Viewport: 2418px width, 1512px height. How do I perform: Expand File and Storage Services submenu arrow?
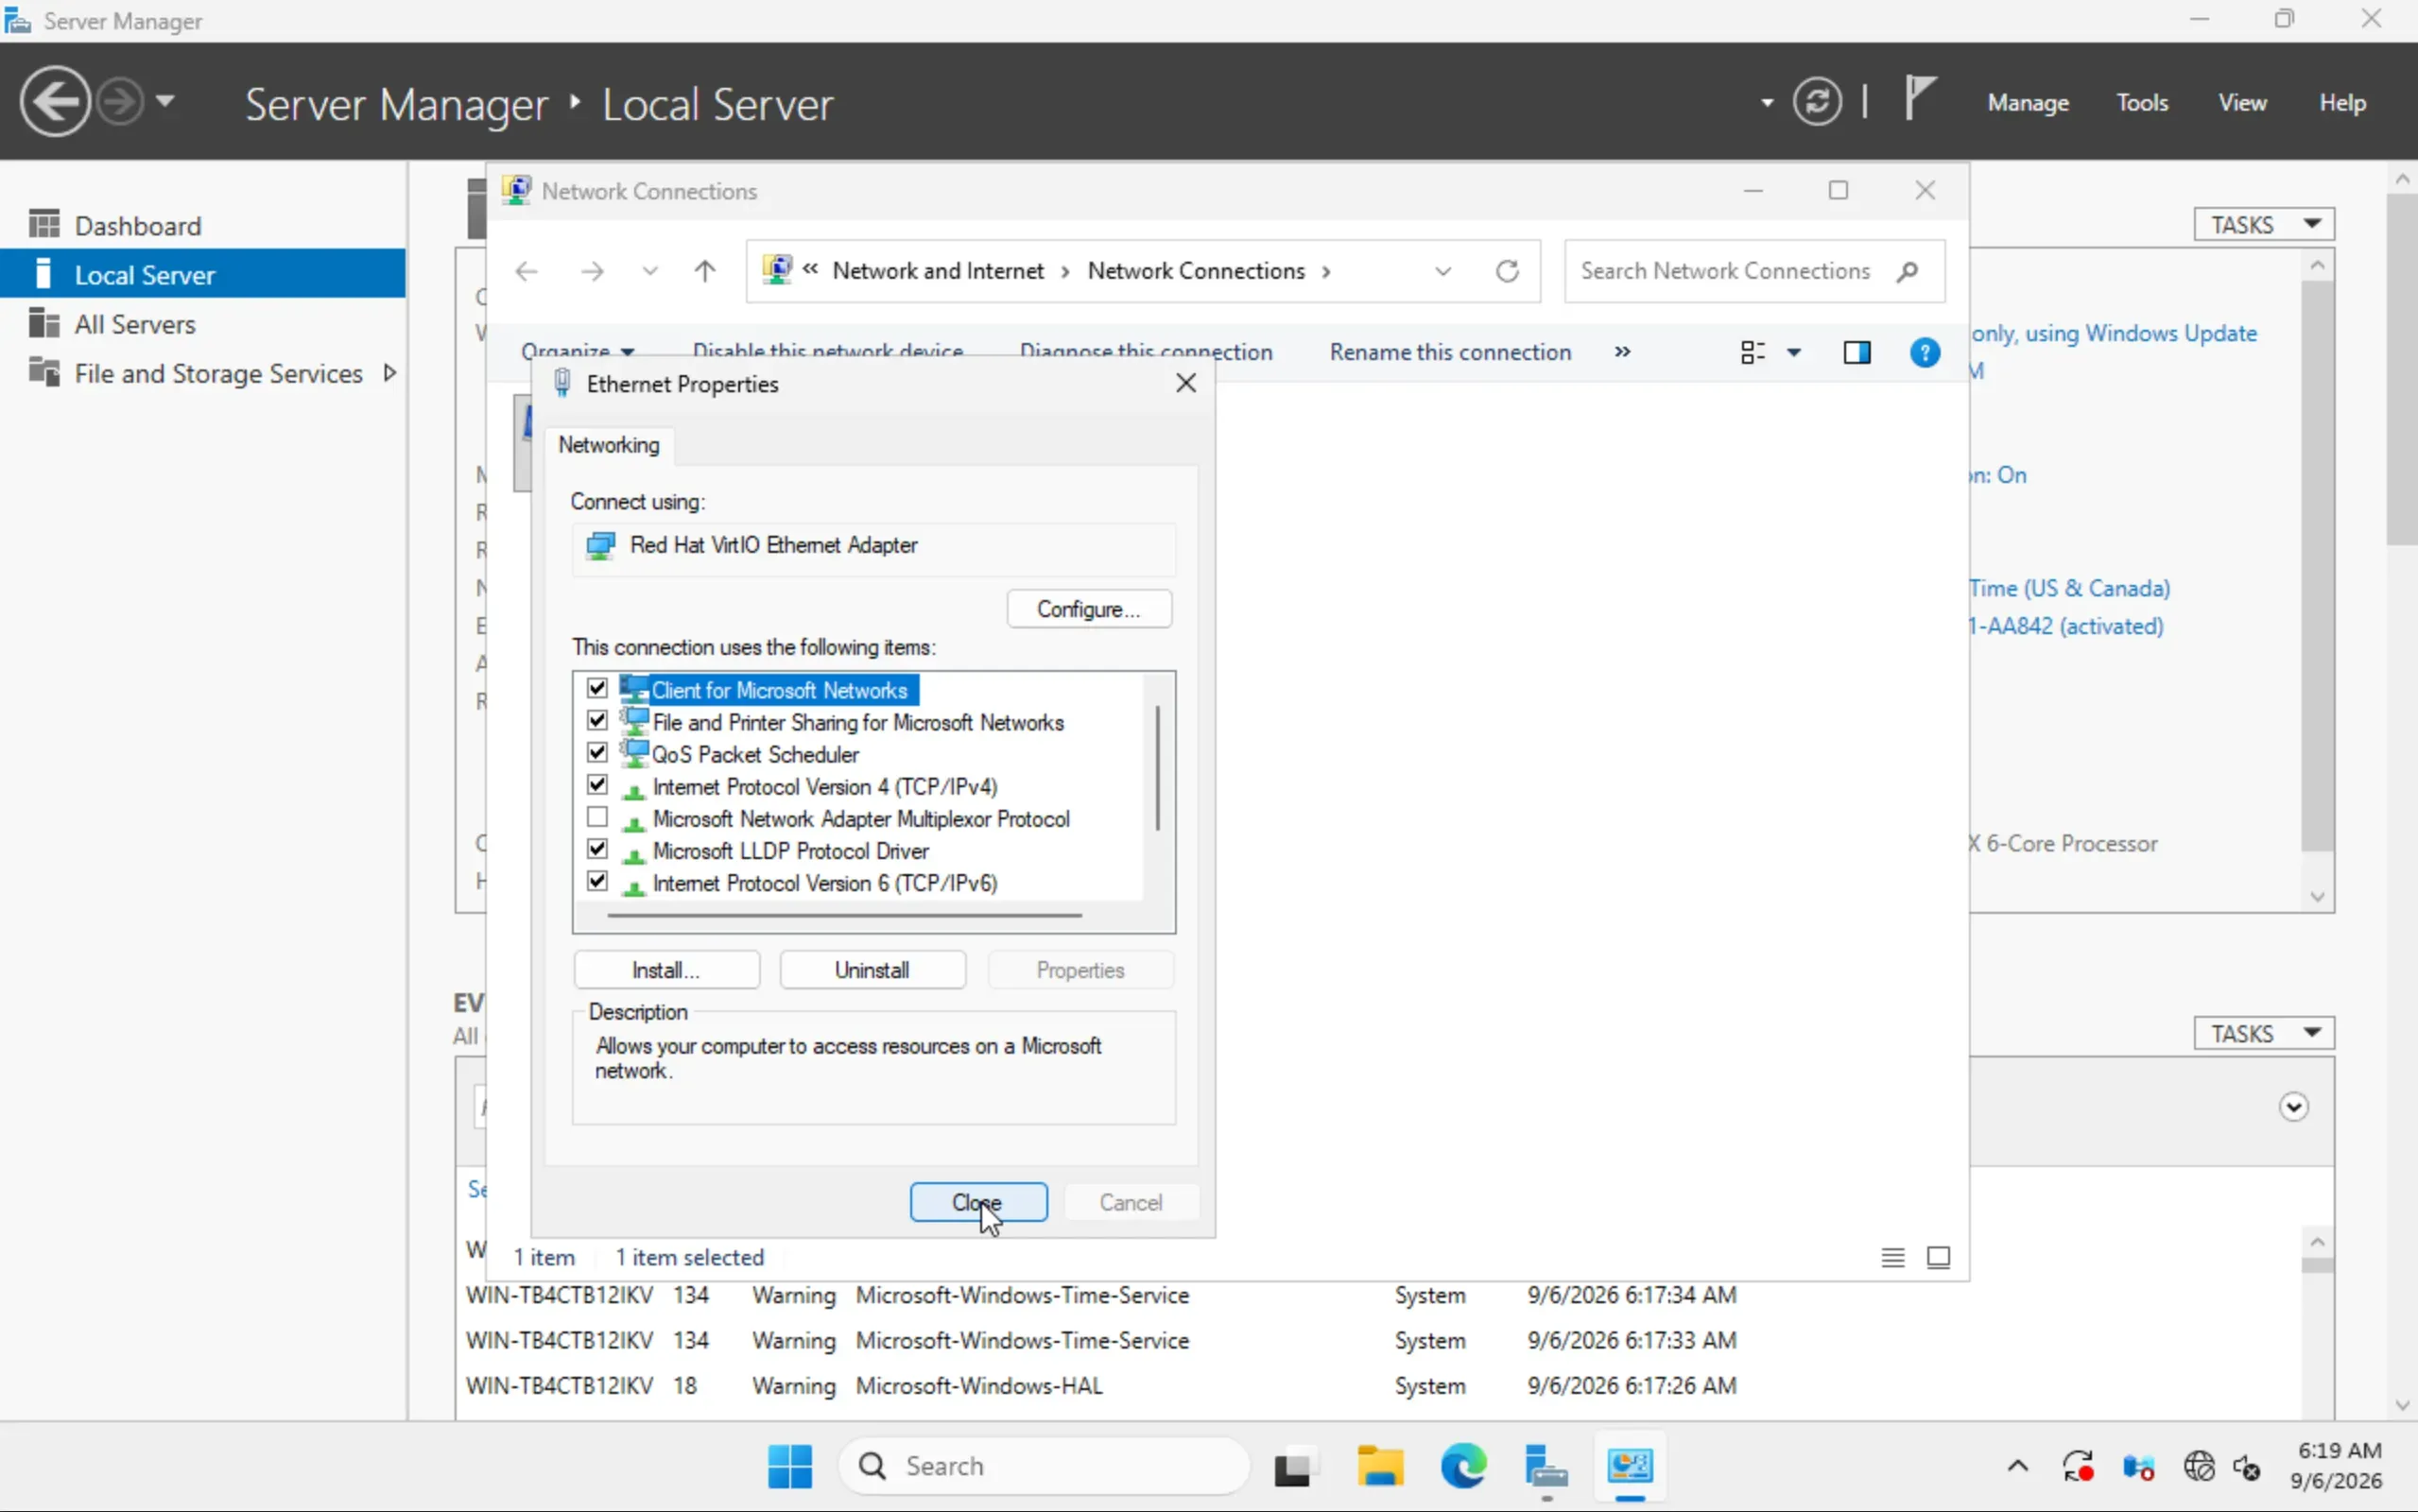click(390, 373)
